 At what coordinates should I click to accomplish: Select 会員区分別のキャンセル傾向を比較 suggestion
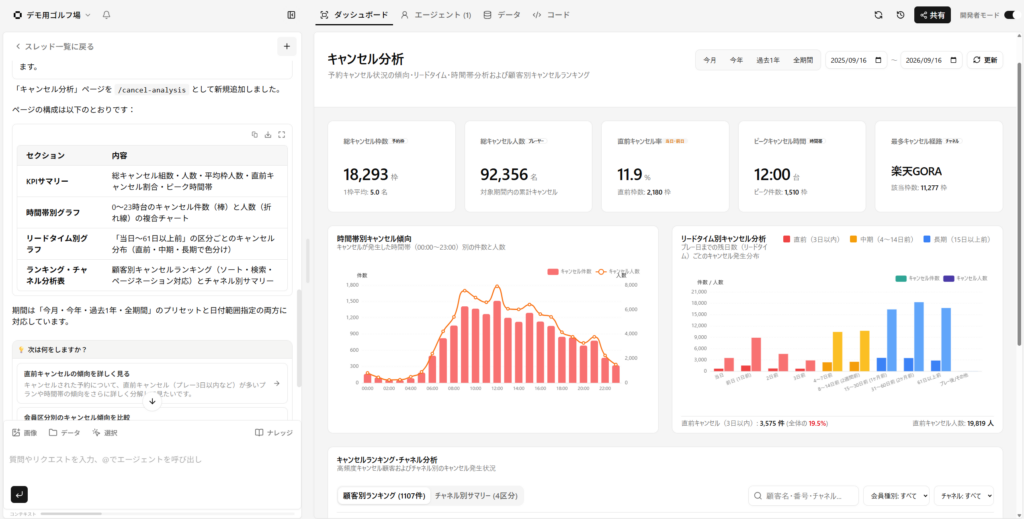[152, 416]
